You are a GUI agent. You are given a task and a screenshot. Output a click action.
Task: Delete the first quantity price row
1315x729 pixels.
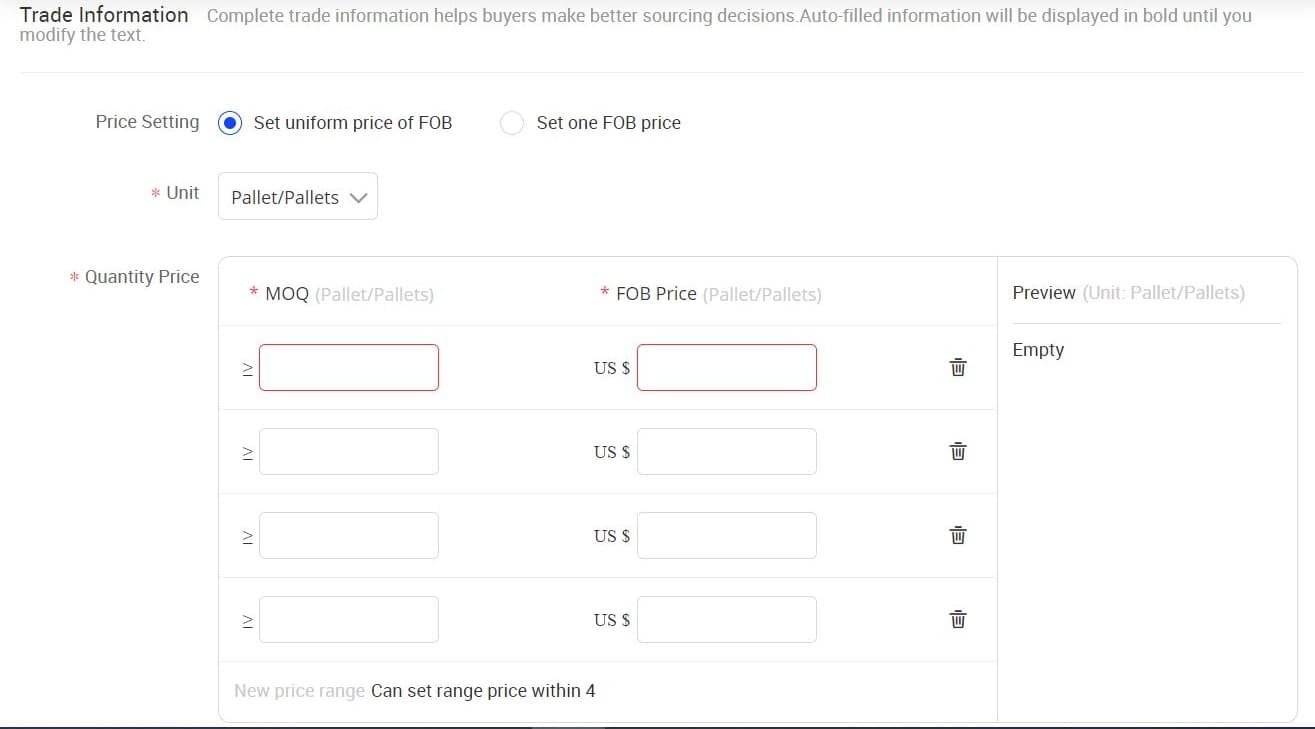coord(957,367)
